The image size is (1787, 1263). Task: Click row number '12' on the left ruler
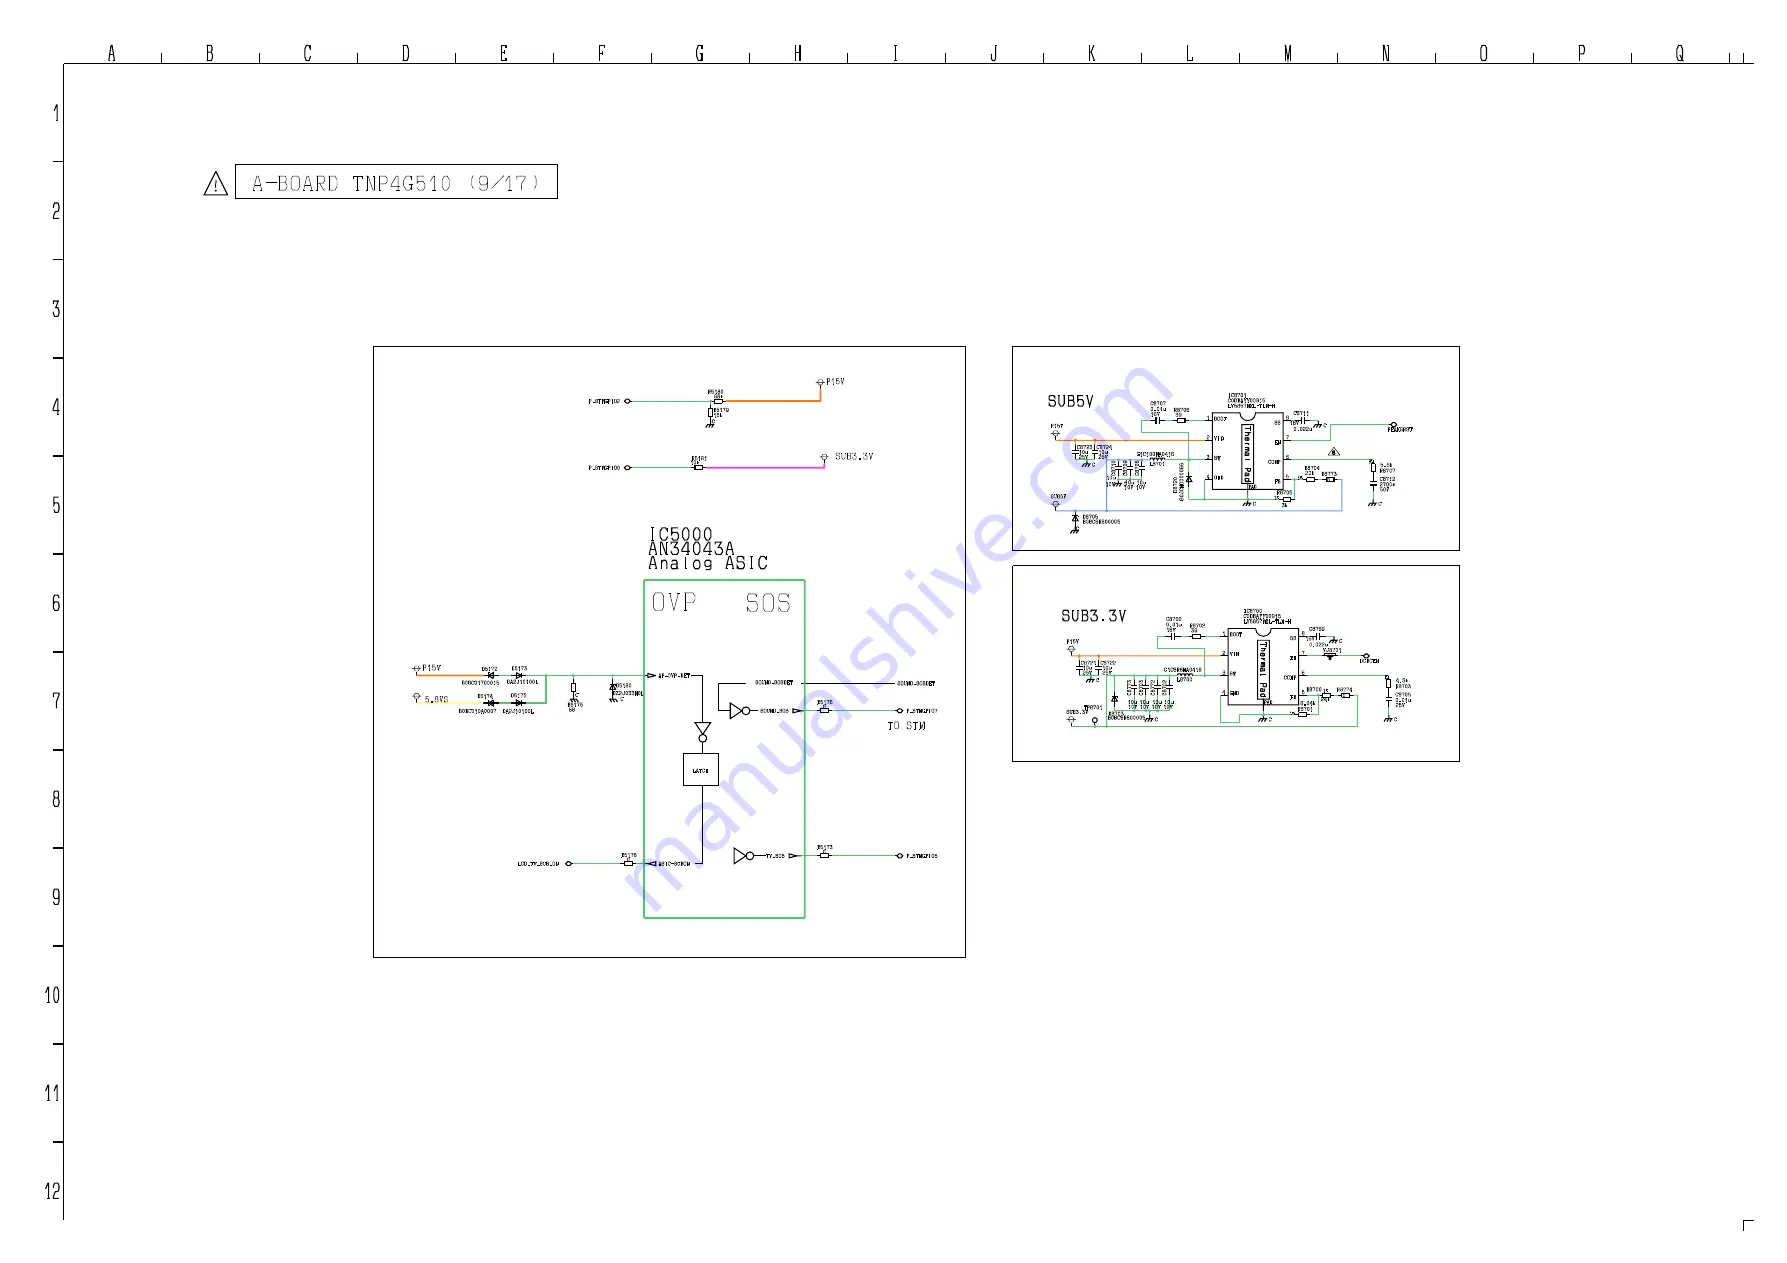click(x=52, y=1191)
